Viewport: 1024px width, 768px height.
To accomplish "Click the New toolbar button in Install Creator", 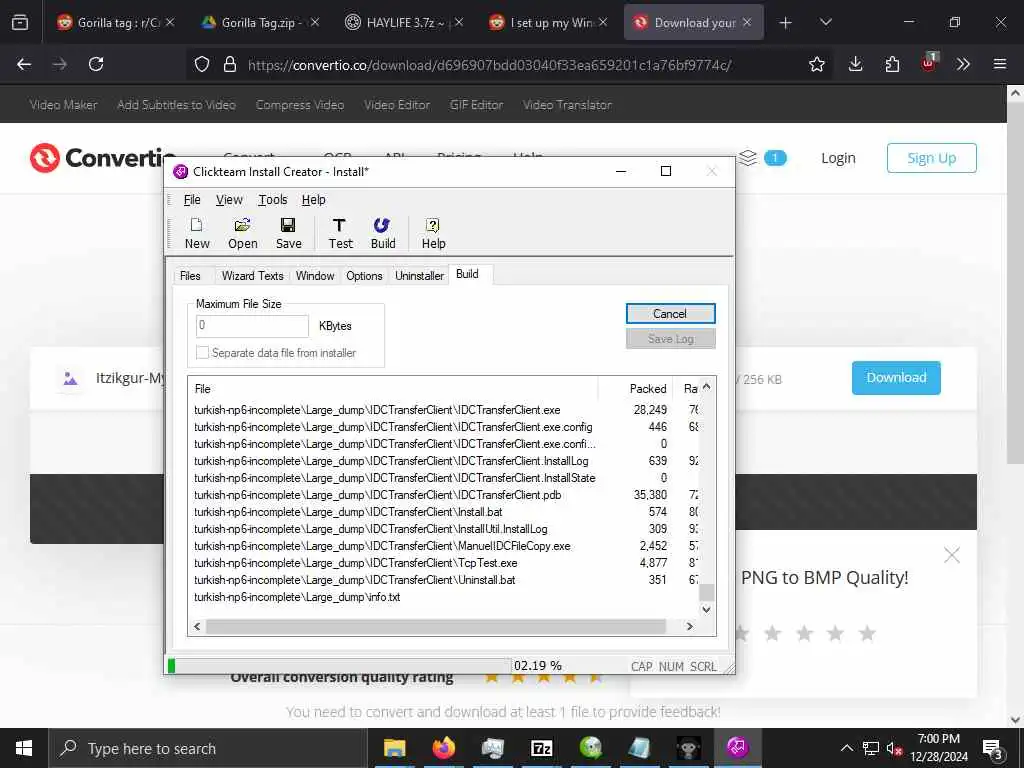I will [x=197, y=233].
